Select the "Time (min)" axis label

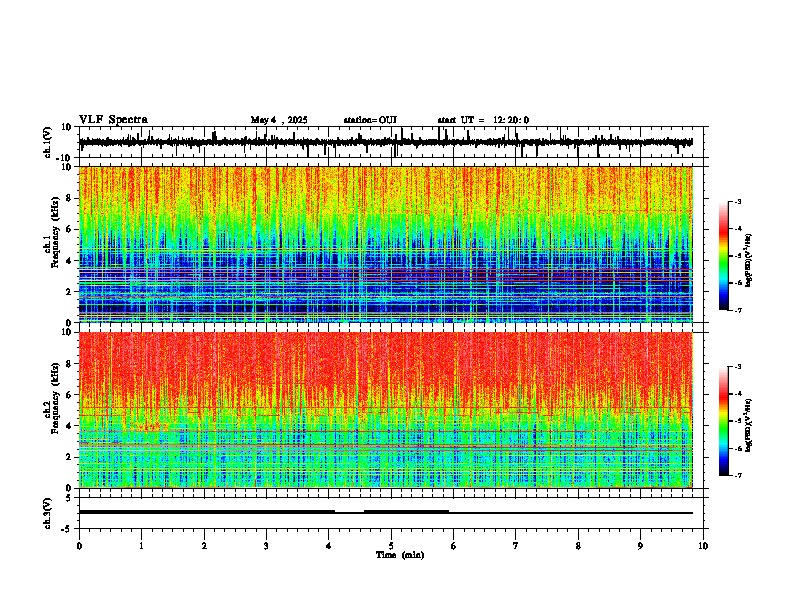click(400, 555)
